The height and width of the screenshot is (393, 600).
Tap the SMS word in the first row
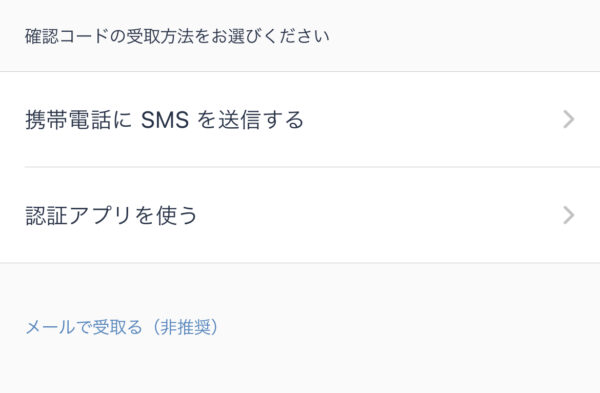click(165, 120)
